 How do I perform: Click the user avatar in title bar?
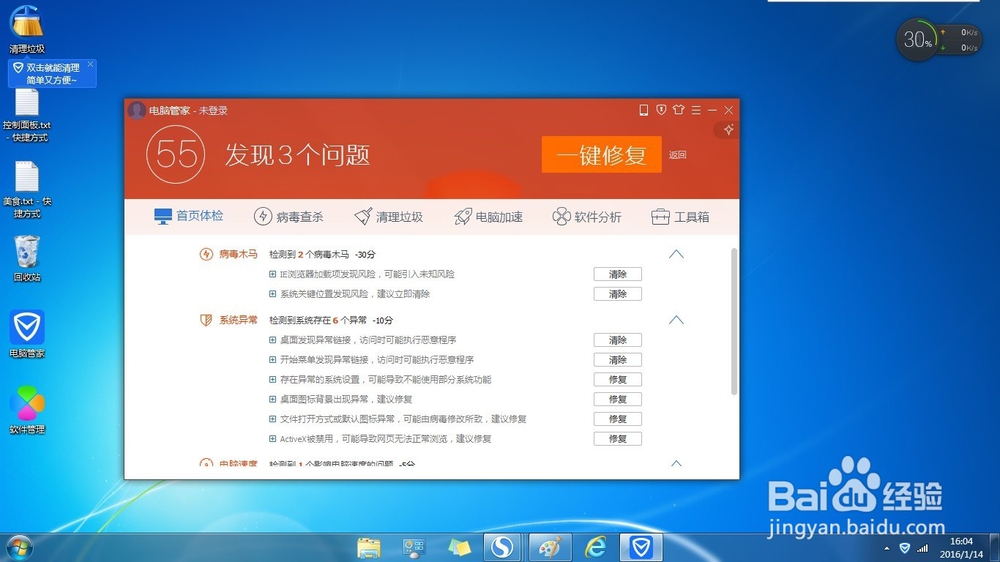coord(136,110)
